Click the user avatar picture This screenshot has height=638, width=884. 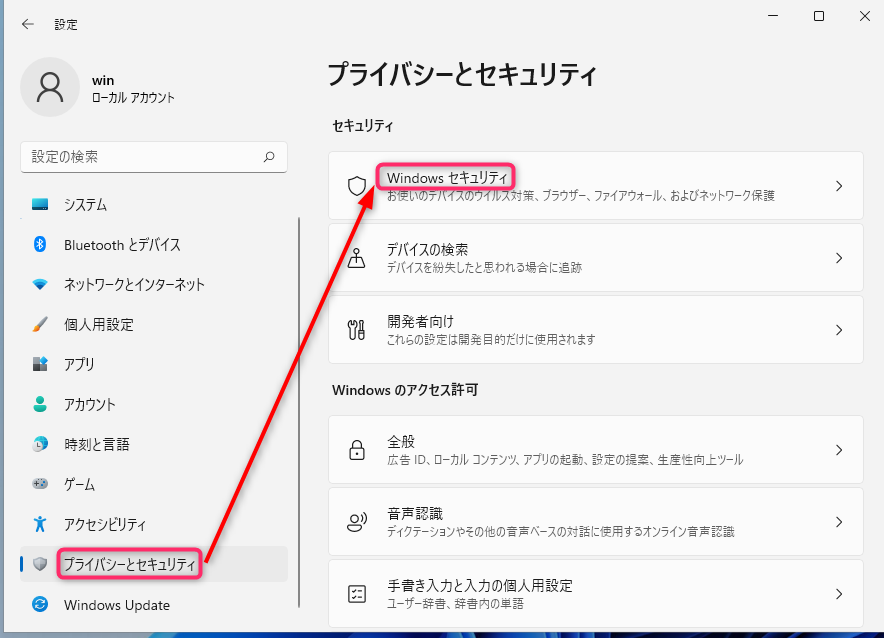point(50,87)
